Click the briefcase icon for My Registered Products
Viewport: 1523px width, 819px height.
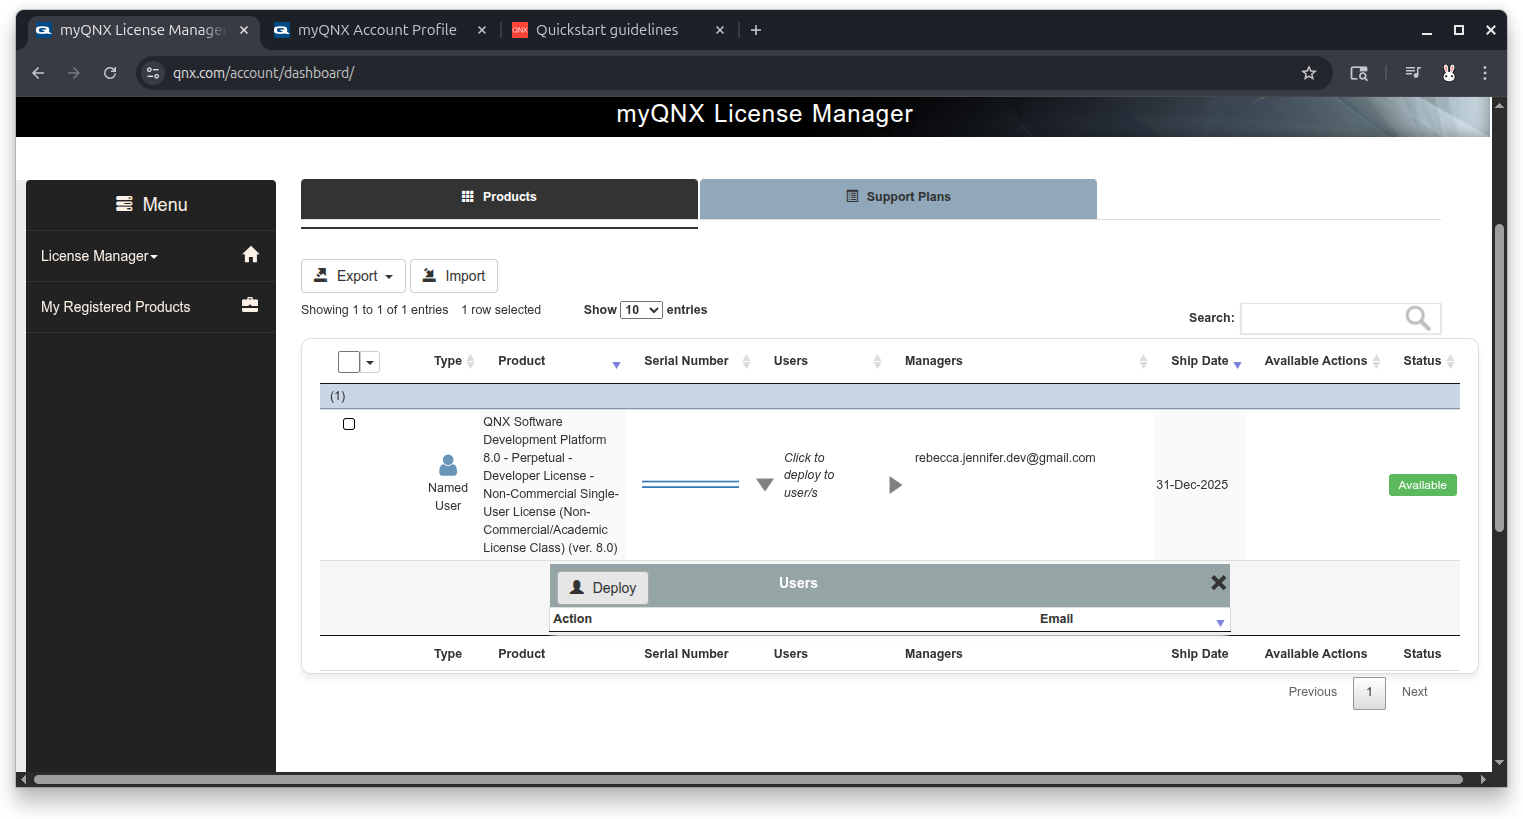point(250,305)
